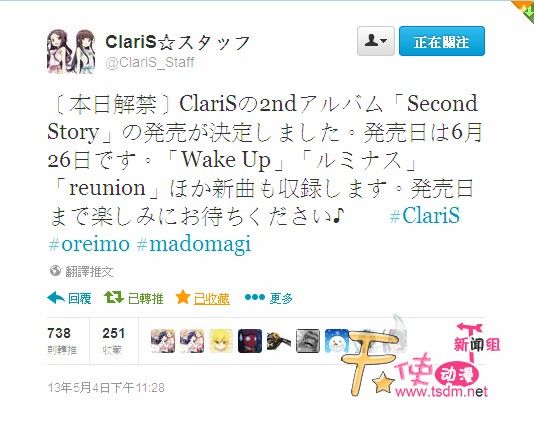Click the 翻譯推文 translate link
The width and height of the screenshot is (534, 424).
[89, 271]
